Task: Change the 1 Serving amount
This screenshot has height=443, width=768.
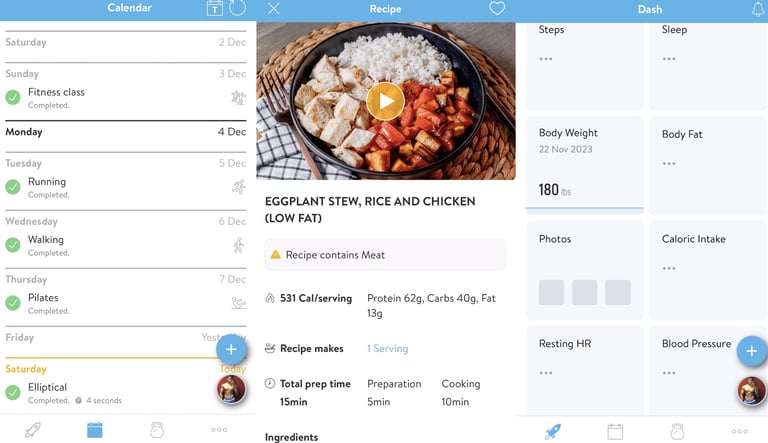Action: [x=387, y=348]
